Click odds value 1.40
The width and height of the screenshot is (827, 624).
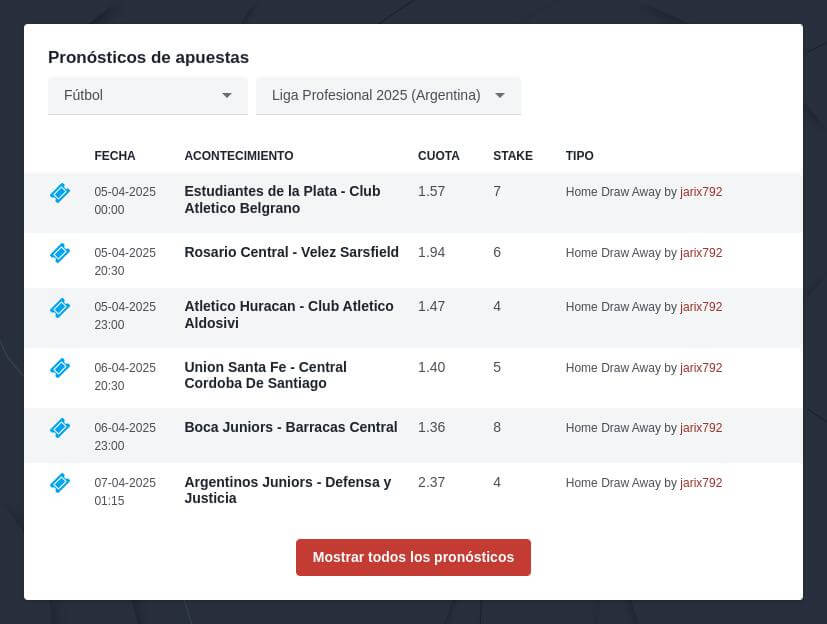[431, 367]
